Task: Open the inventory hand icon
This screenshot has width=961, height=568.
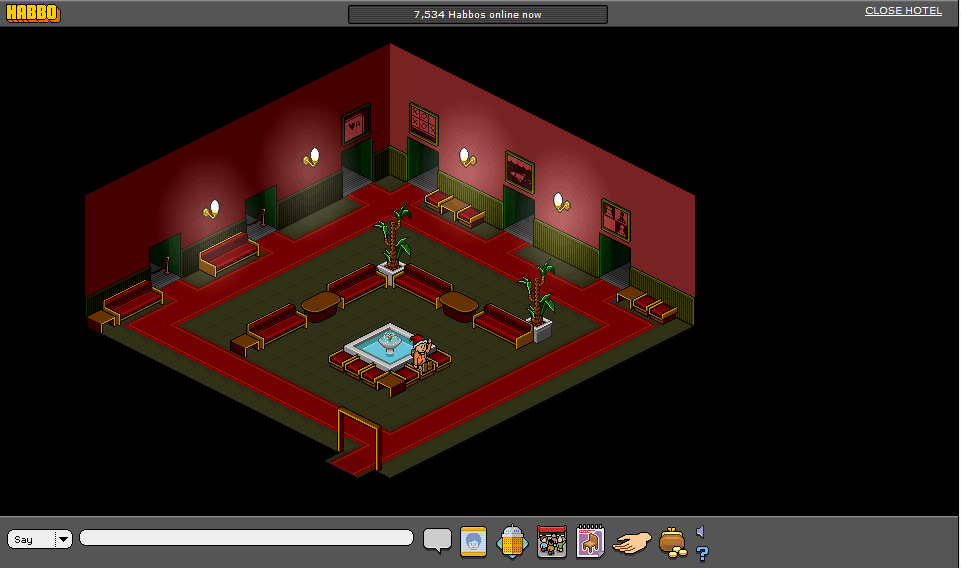Action: tap(632, 543)
